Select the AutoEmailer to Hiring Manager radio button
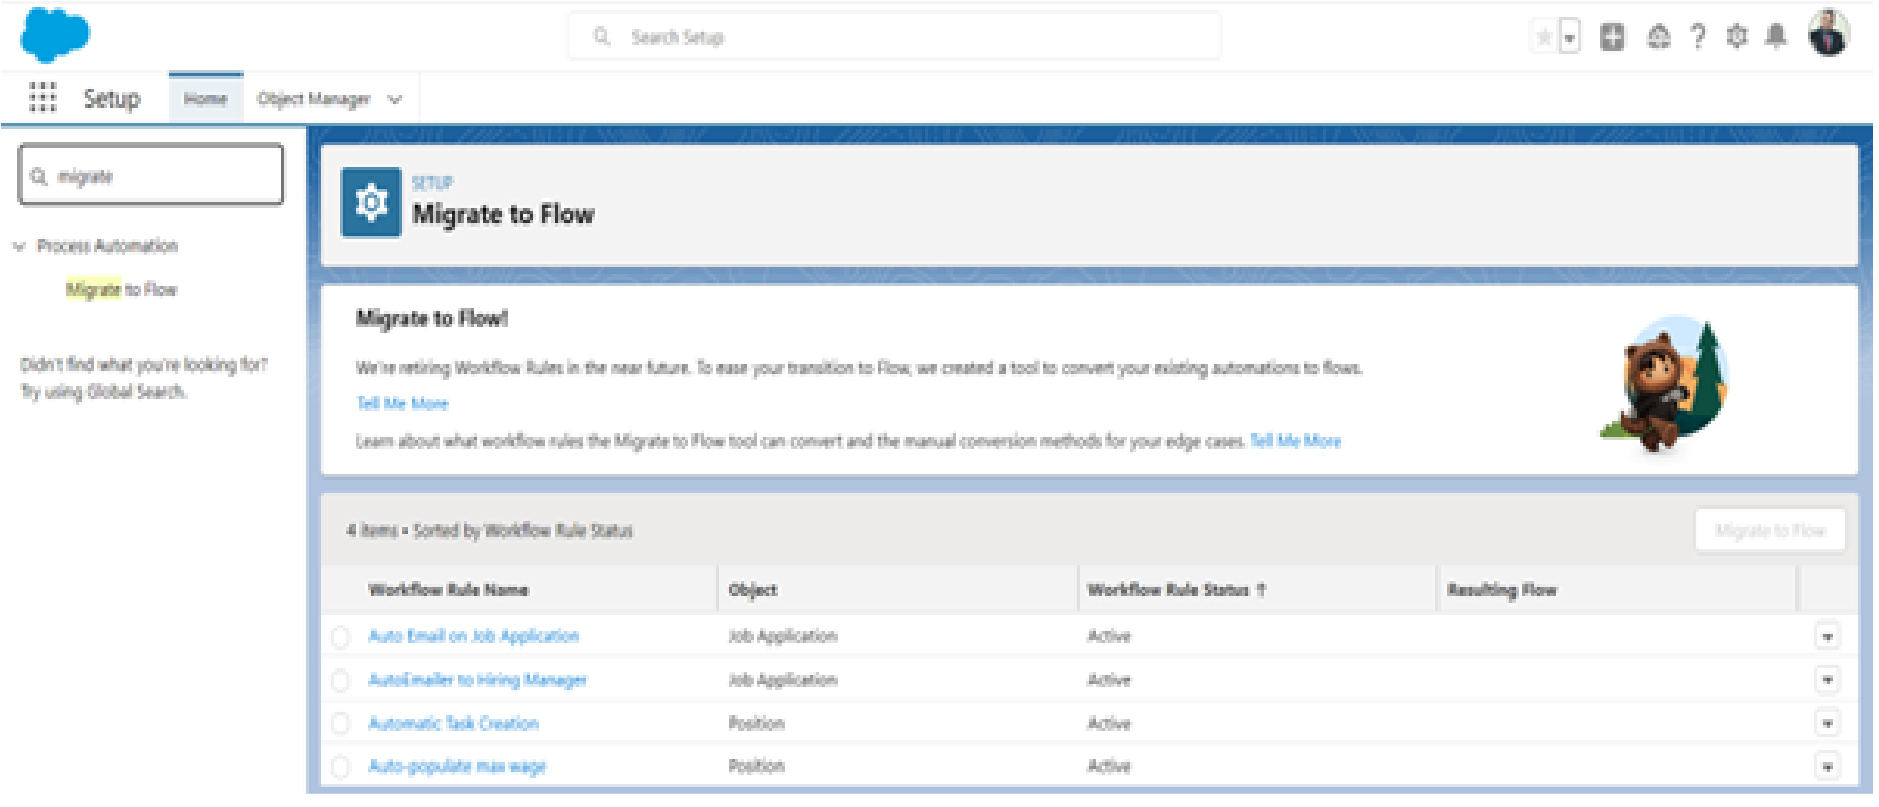Viewport: 1879px width, 807px height. 340,680
